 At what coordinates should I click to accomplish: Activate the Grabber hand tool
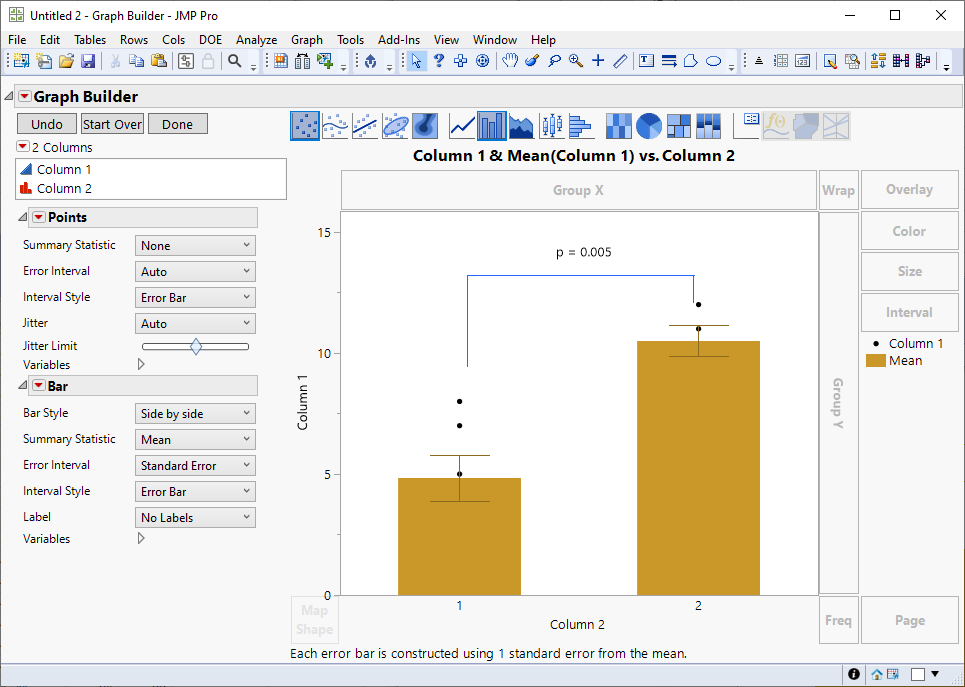tap(509, 61)
